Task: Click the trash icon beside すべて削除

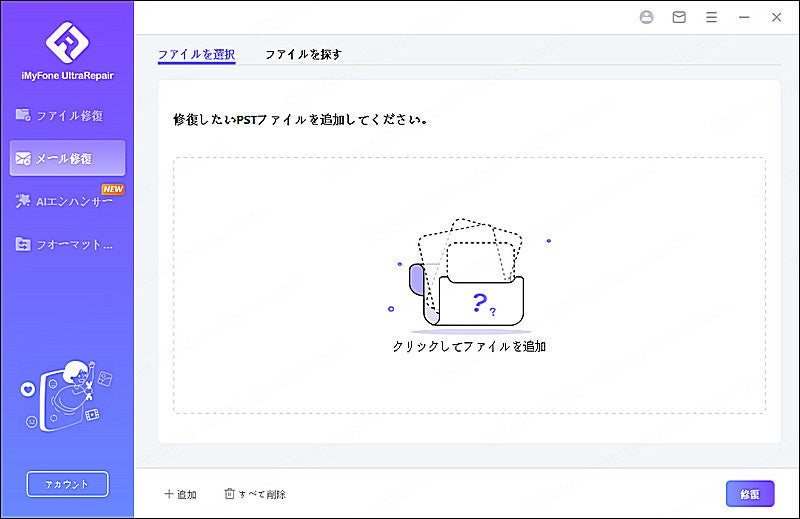Action: click(x=229, y=494)
